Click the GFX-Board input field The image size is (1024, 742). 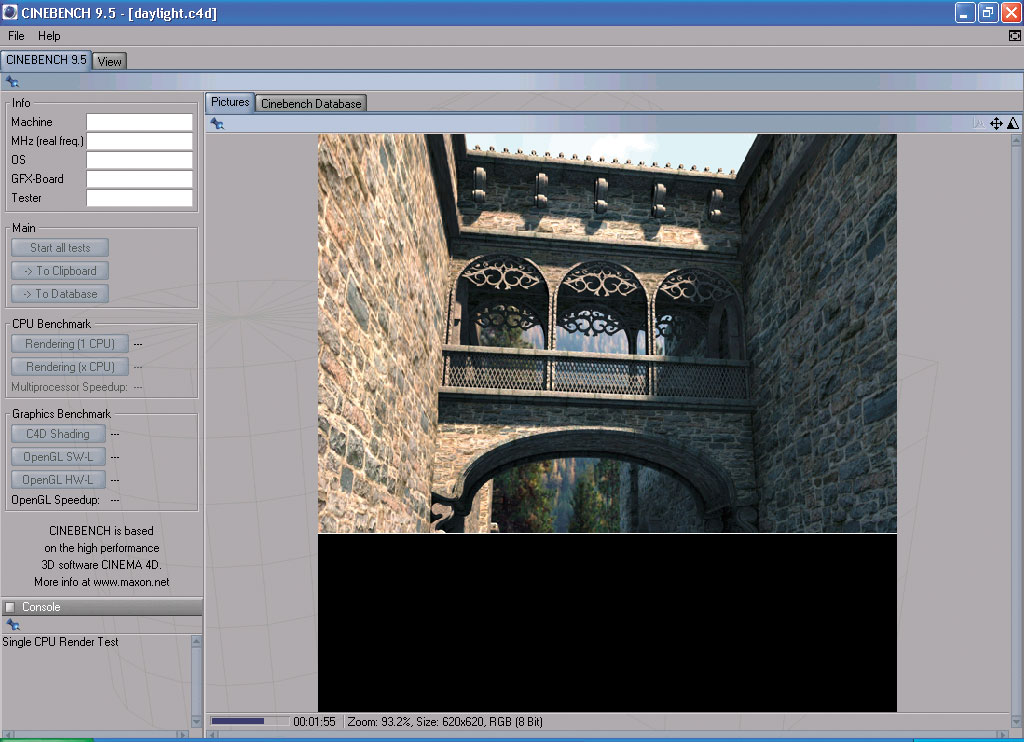[x=139, y=179]
